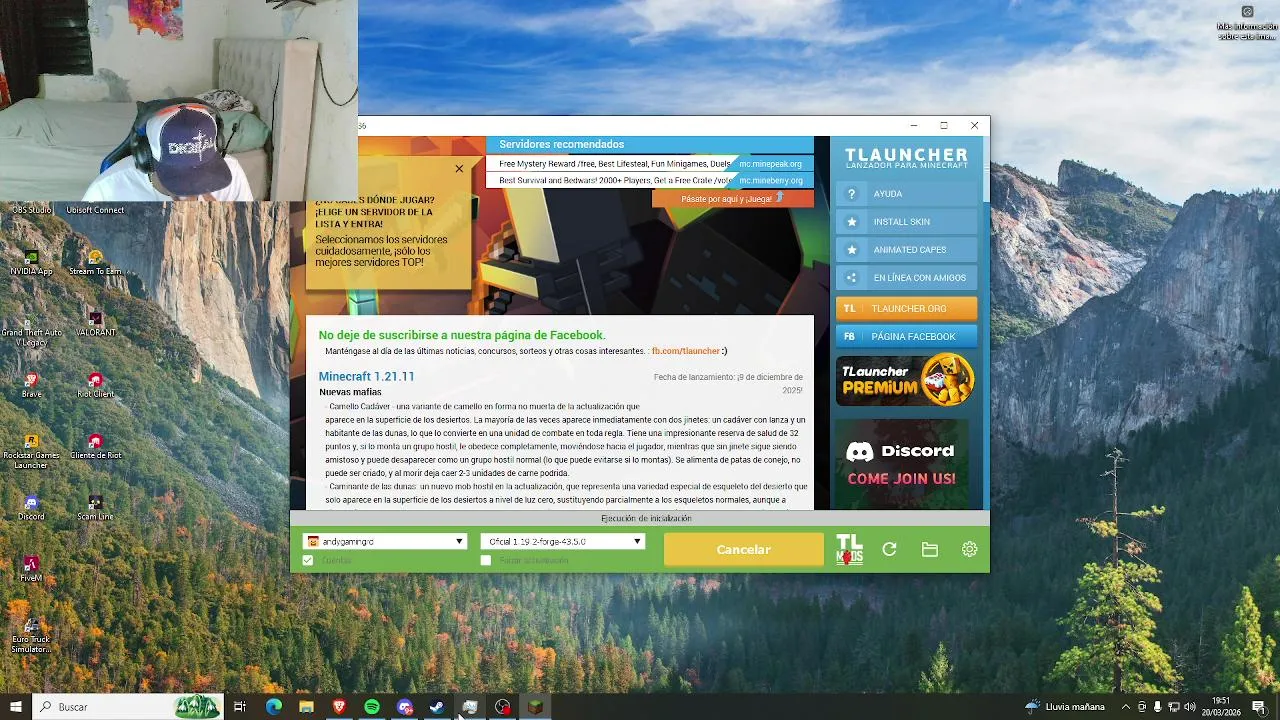Open Microsoft Edge from the taskbar
Screen dimensions: 1280x720
click(x=273, y=707)
